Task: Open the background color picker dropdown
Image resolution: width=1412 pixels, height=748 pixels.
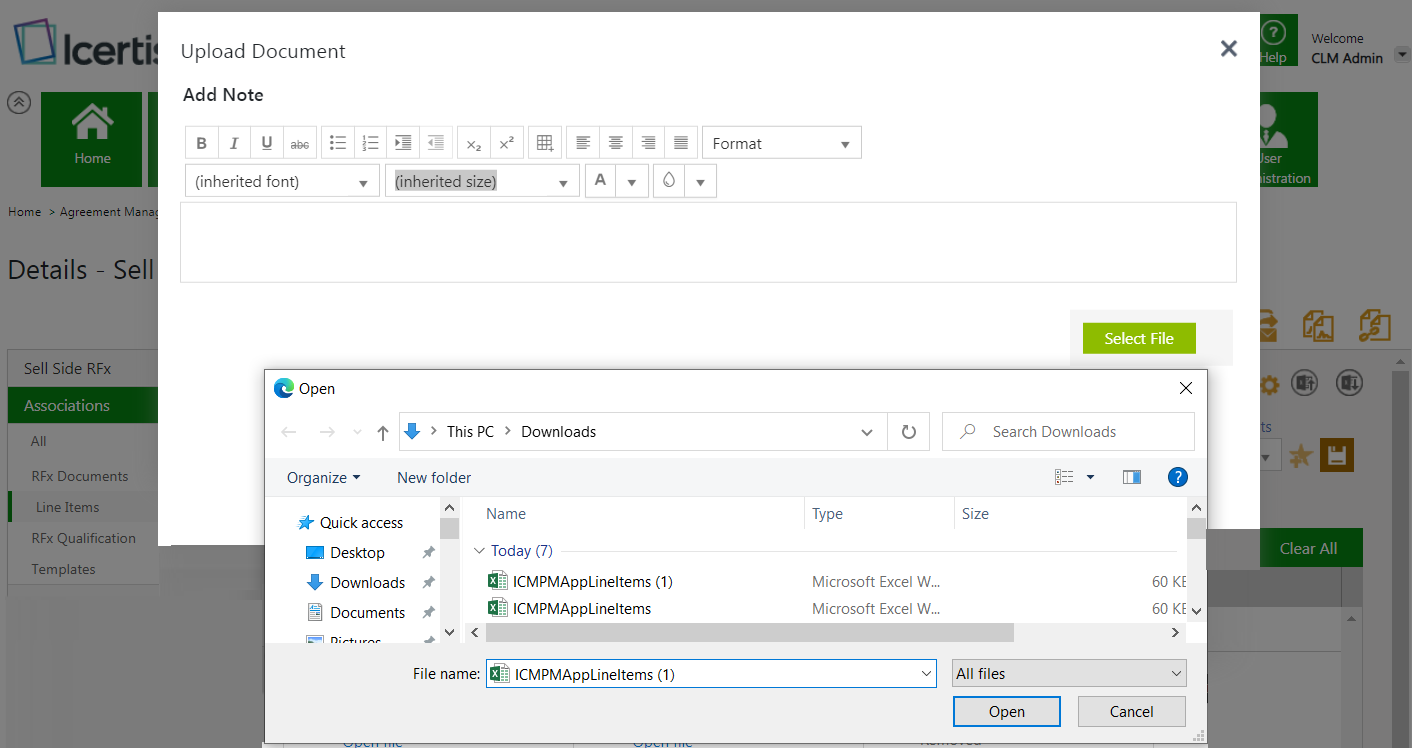Action: tap(700, 182)
